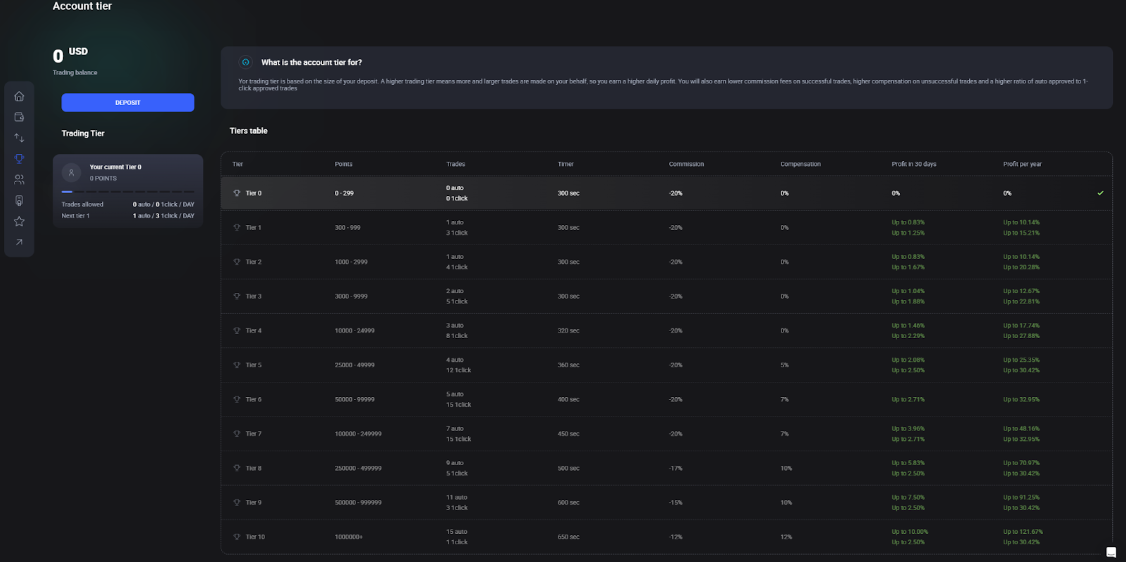Click the Tier 10 trophy icon
Image resolution: width=1126 pixels, height=562 pixels.
[x=237, y=537]
